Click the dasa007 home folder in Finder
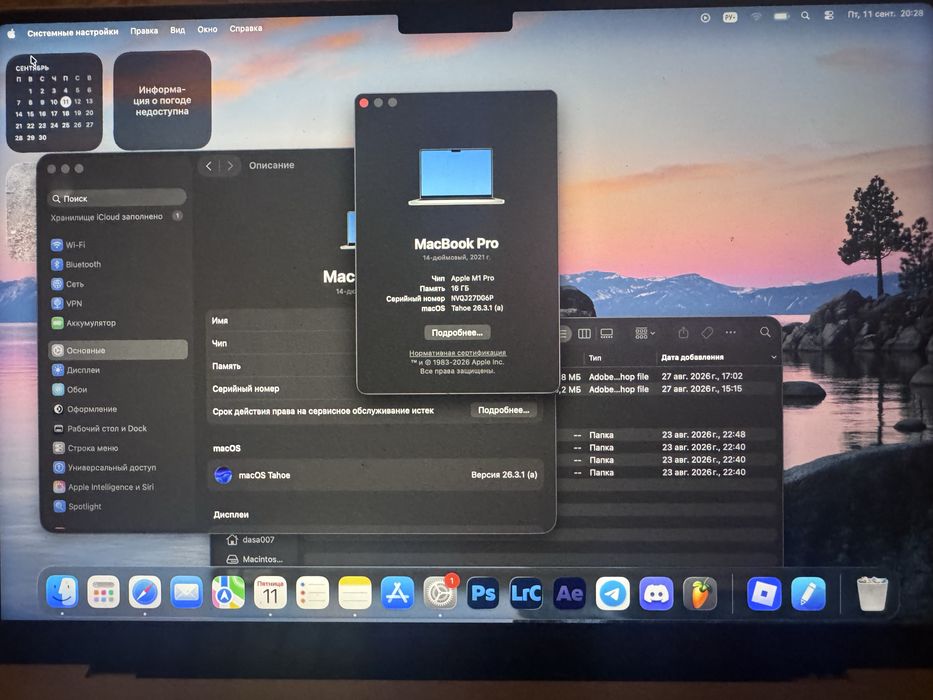 coord(252,540)
